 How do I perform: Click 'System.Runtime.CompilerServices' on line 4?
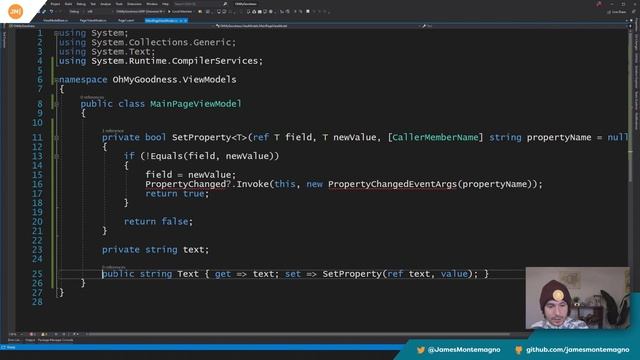175,61
